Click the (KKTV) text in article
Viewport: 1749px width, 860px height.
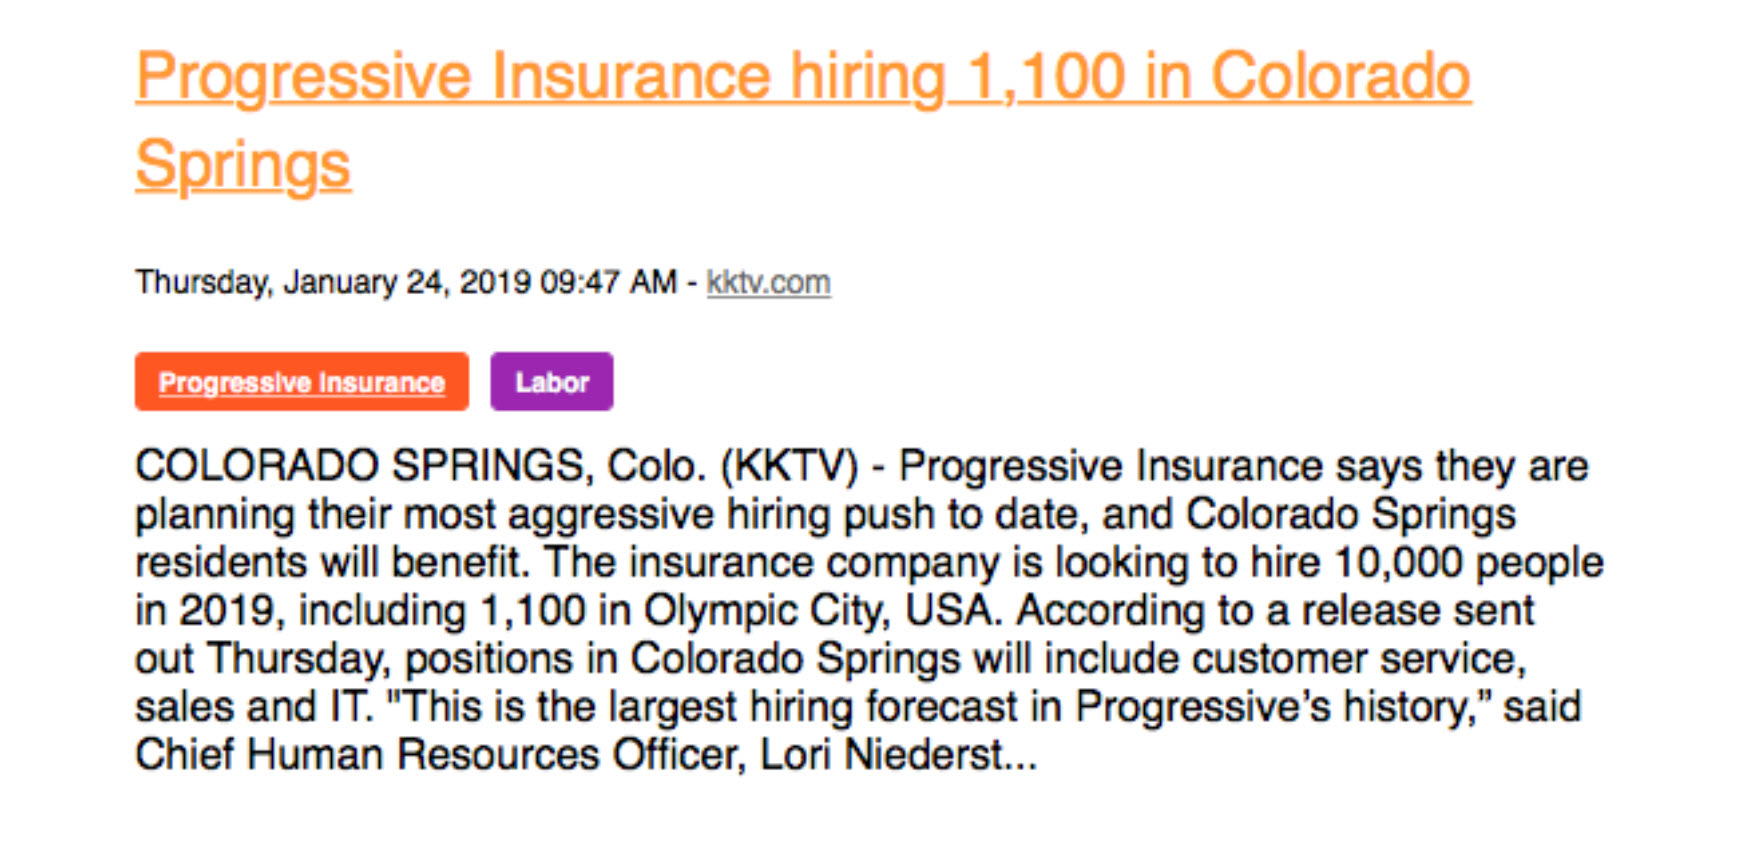coord(790,466)
